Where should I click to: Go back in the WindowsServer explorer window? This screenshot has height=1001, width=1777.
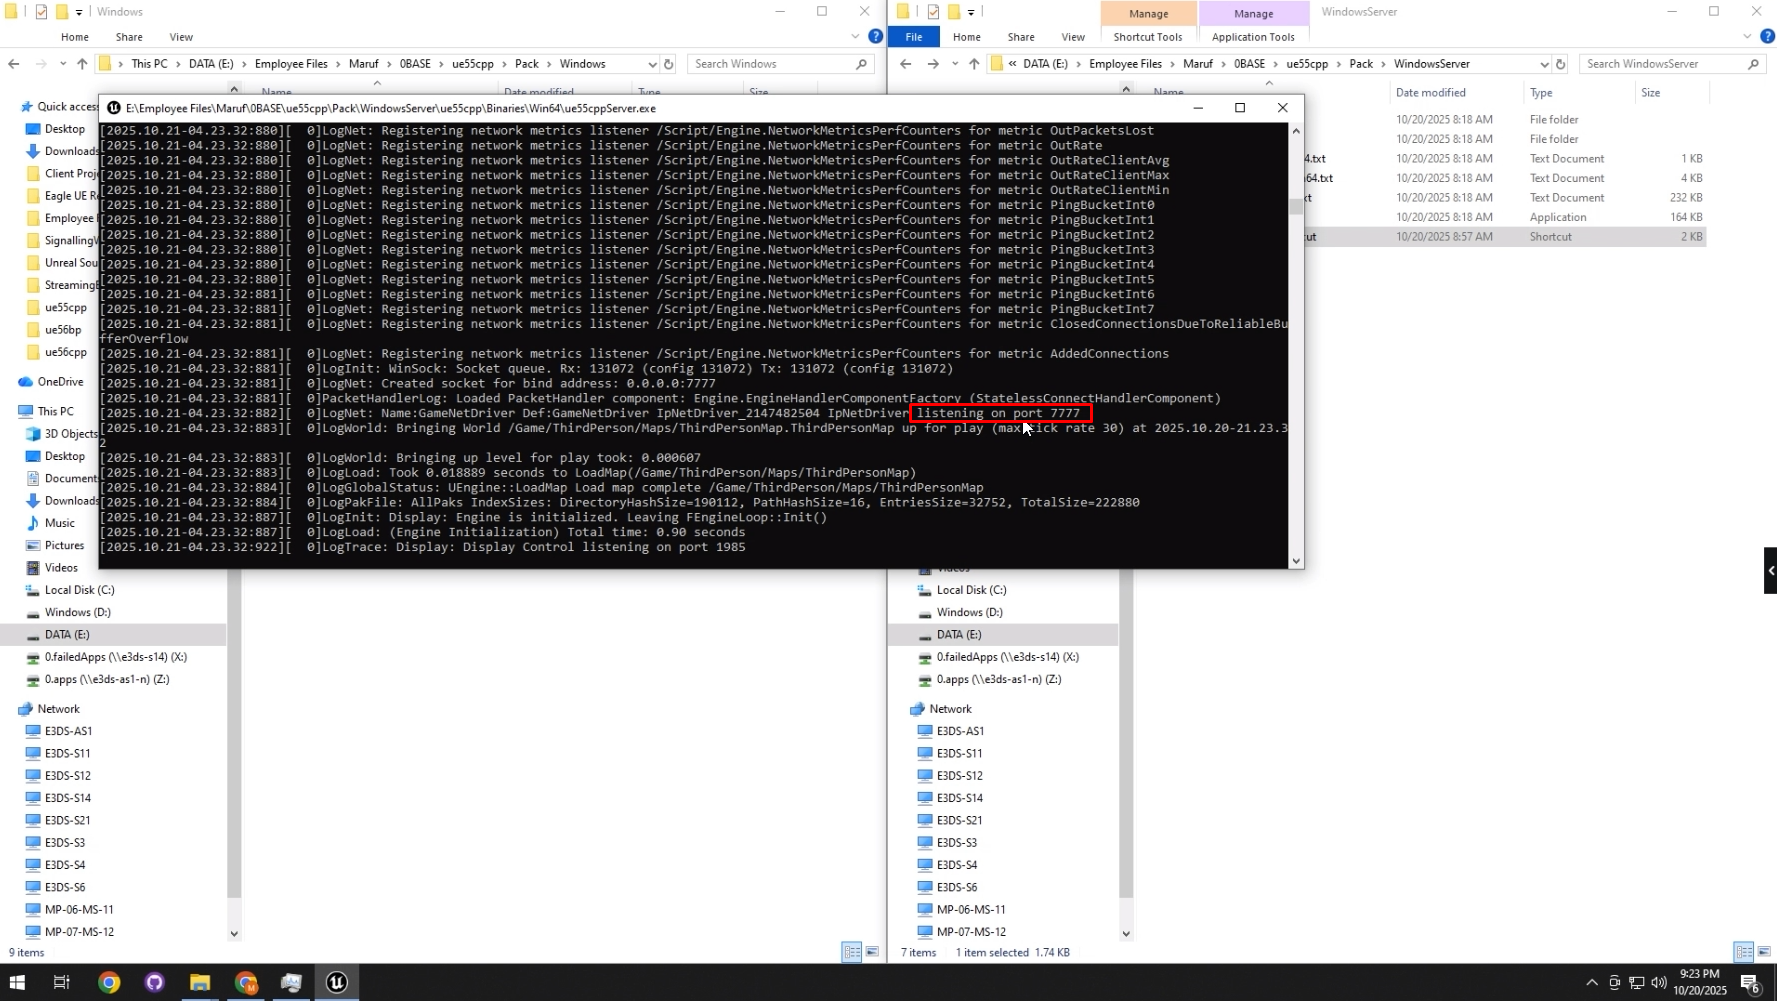tap(906, 64)
